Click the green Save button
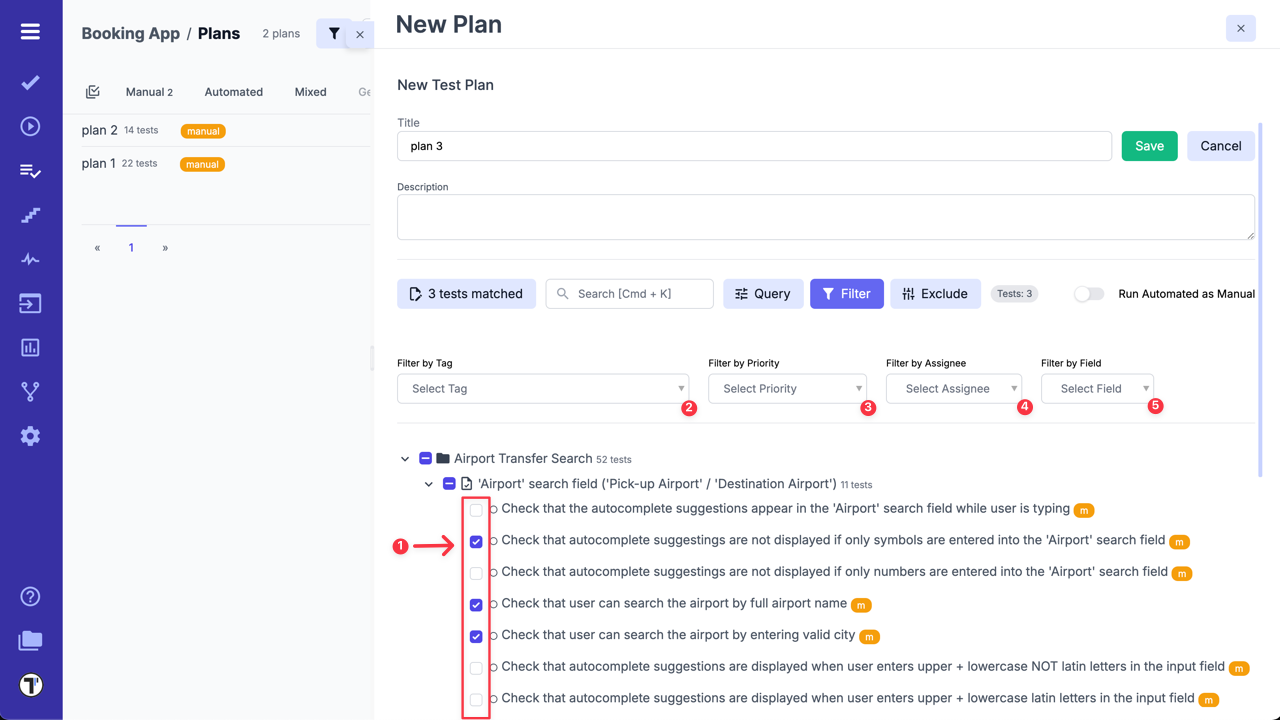 [1149, 146]
